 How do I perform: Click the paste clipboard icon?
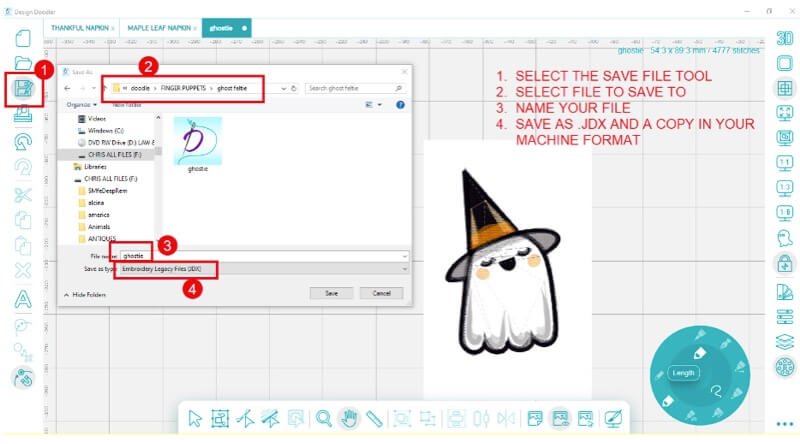[23, 246]
